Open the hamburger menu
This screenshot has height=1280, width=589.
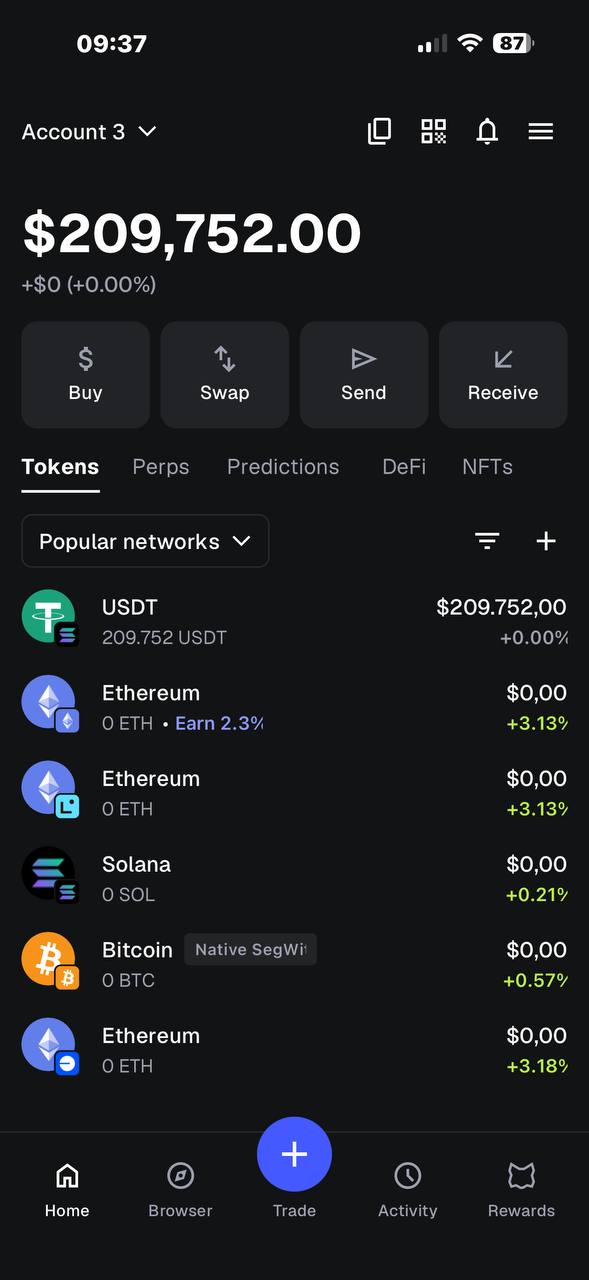pos(540,131)
